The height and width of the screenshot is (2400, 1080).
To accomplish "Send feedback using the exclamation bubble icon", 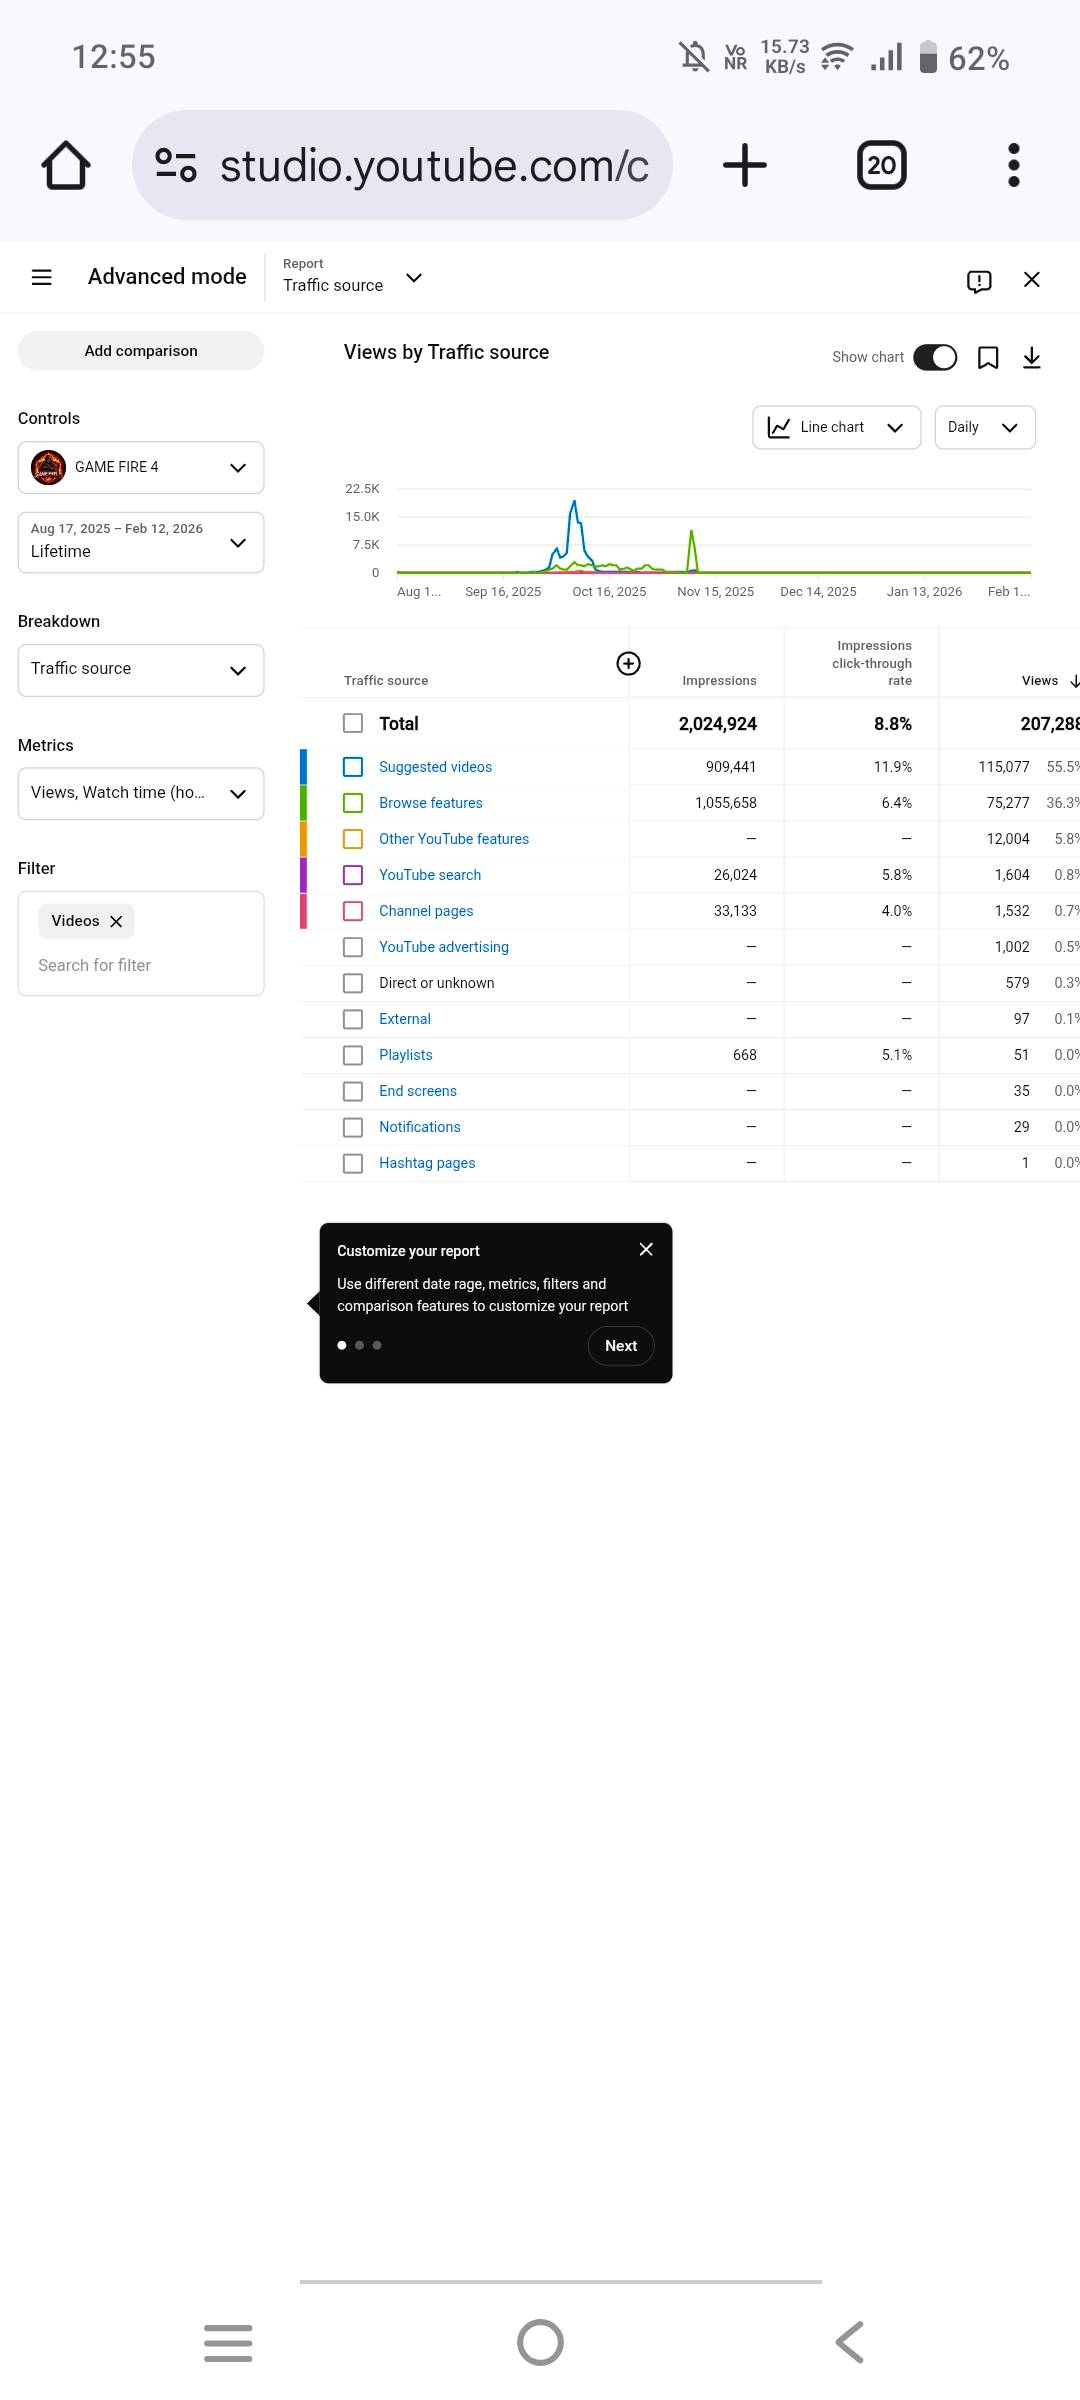I will (979, 281).
